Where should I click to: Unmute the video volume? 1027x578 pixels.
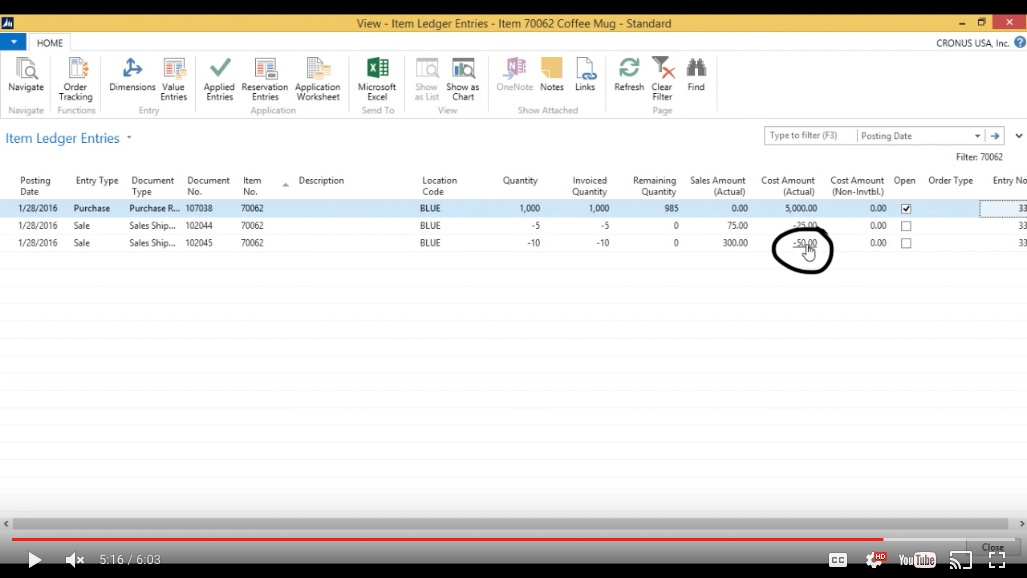[x=75, y=560]
